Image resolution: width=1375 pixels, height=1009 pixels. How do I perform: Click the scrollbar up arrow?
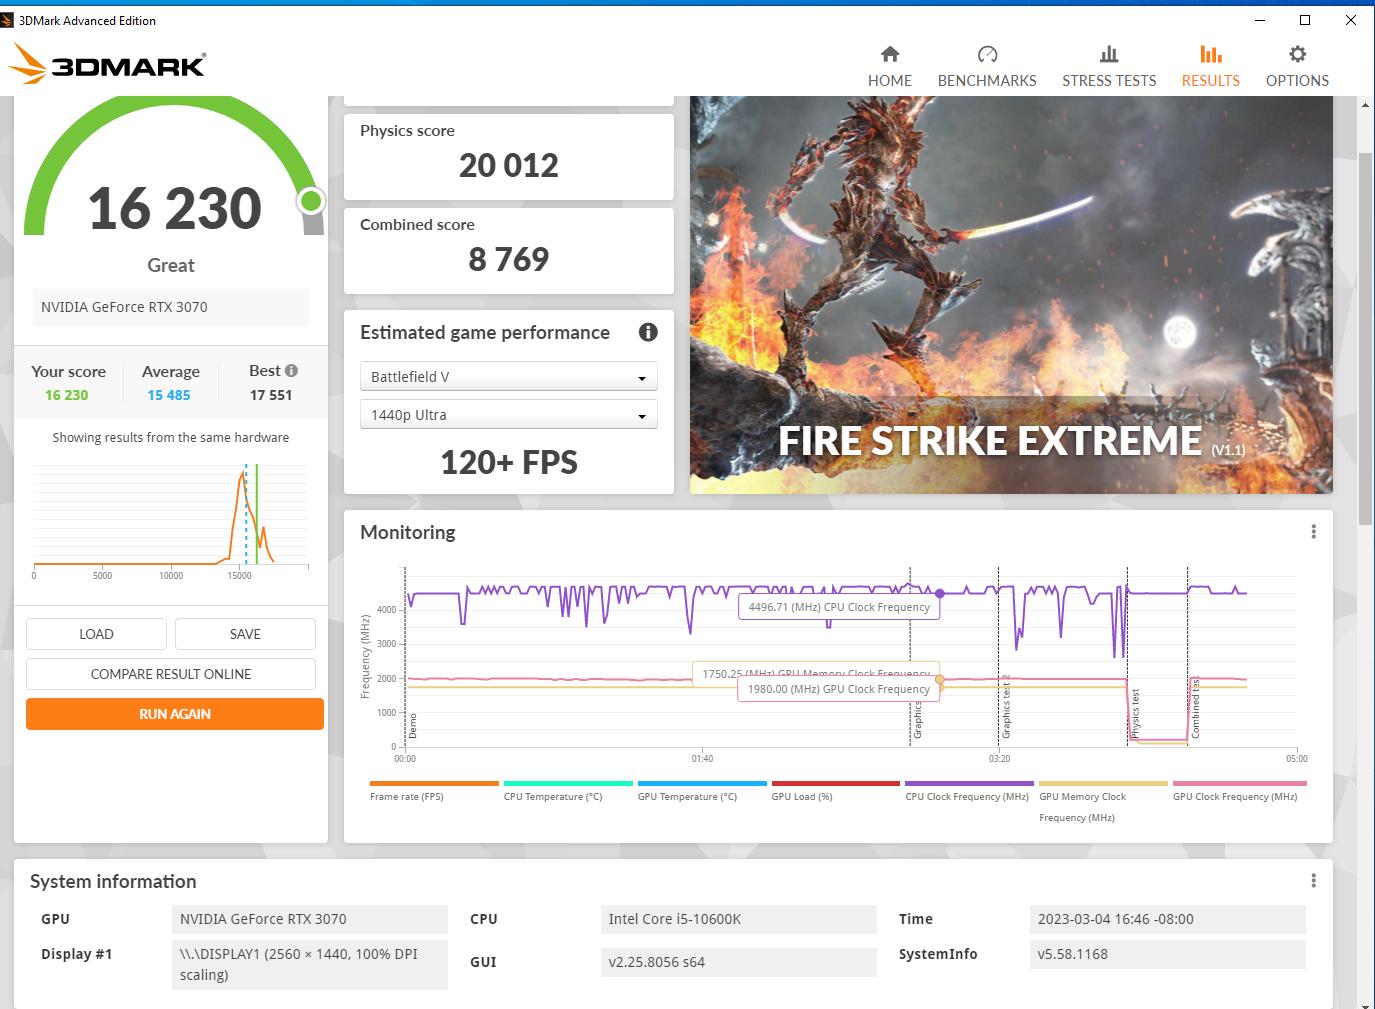click(1365, 104)
